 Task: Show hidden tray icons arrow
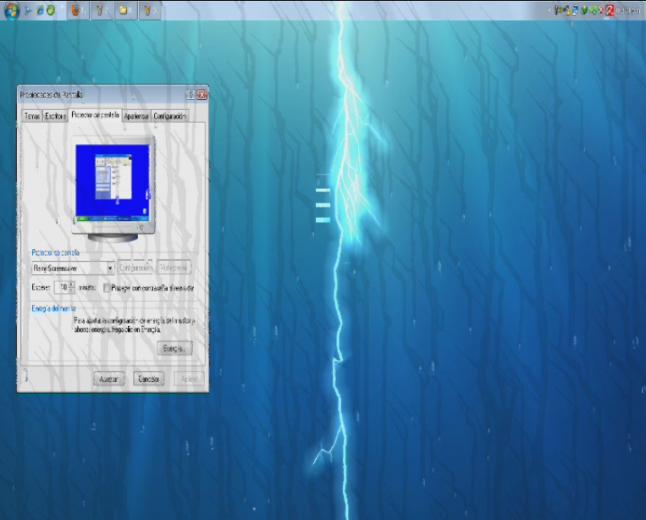pyautogui.click(x=550, y=11)
